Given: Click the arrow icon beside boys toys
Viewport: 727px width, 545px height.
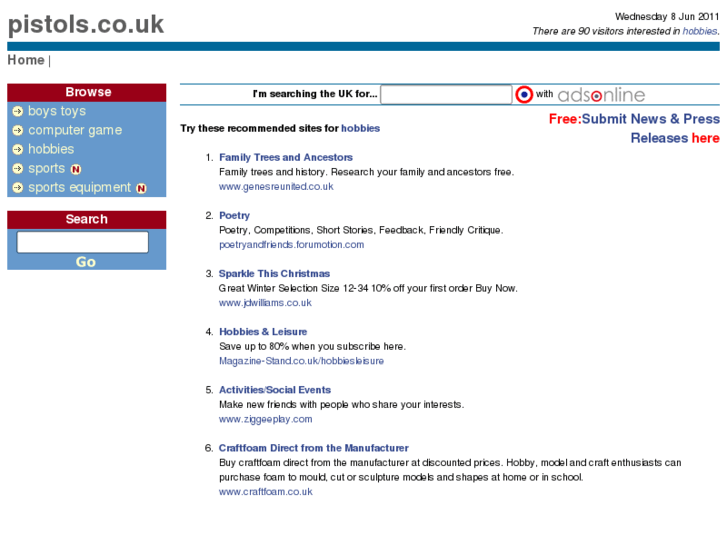Looking at the screenshot, I should (x=18, y=111).
